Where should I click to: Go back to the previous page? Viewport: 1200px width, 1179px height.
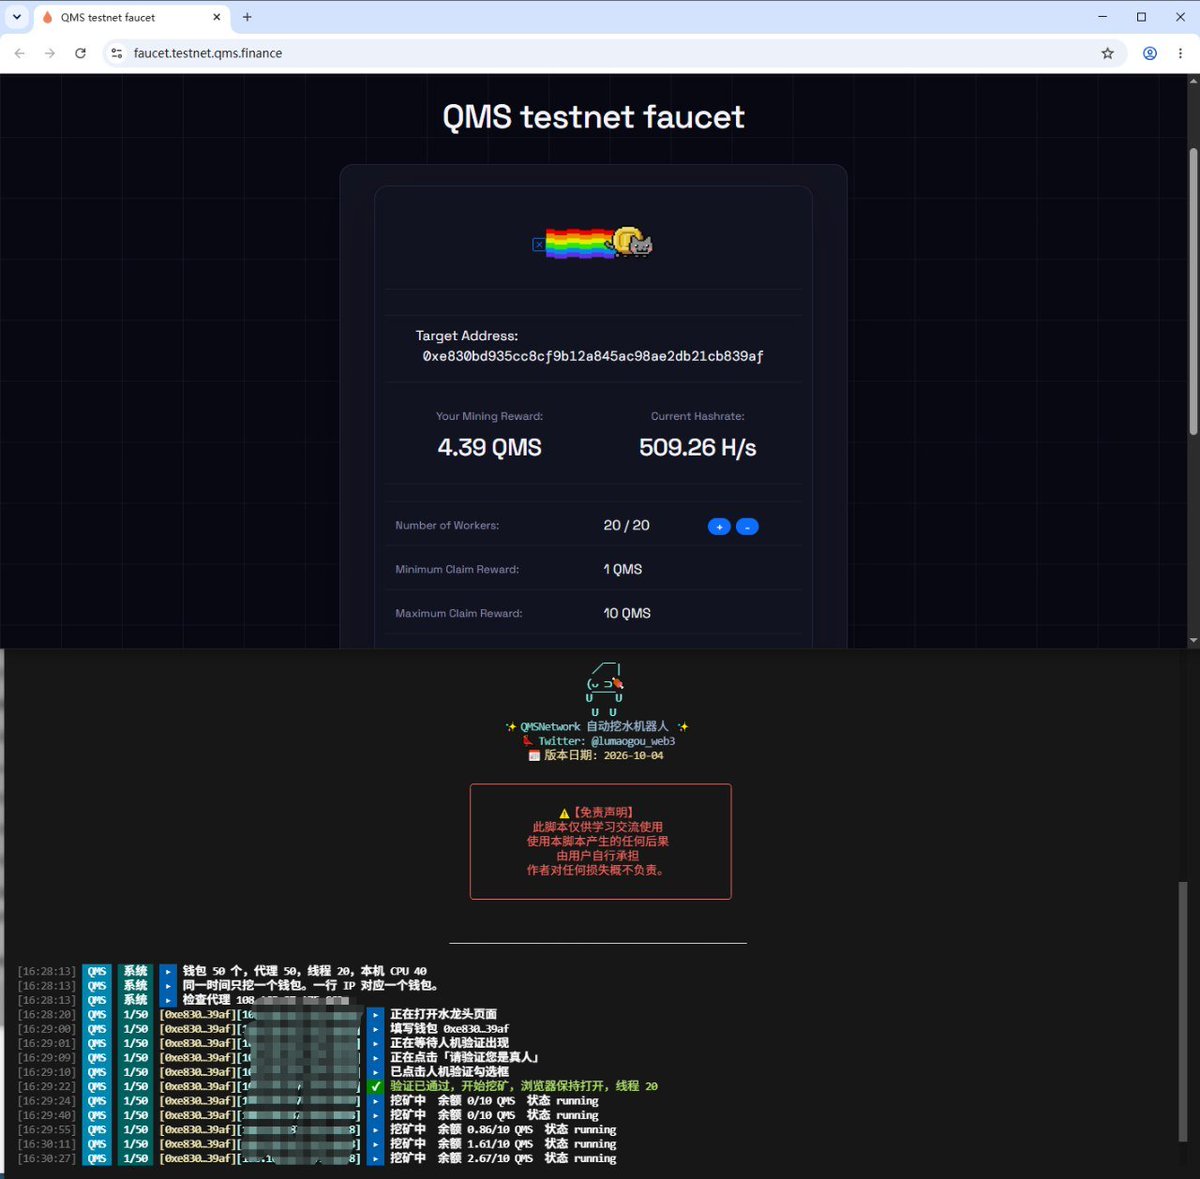point(20,53)
